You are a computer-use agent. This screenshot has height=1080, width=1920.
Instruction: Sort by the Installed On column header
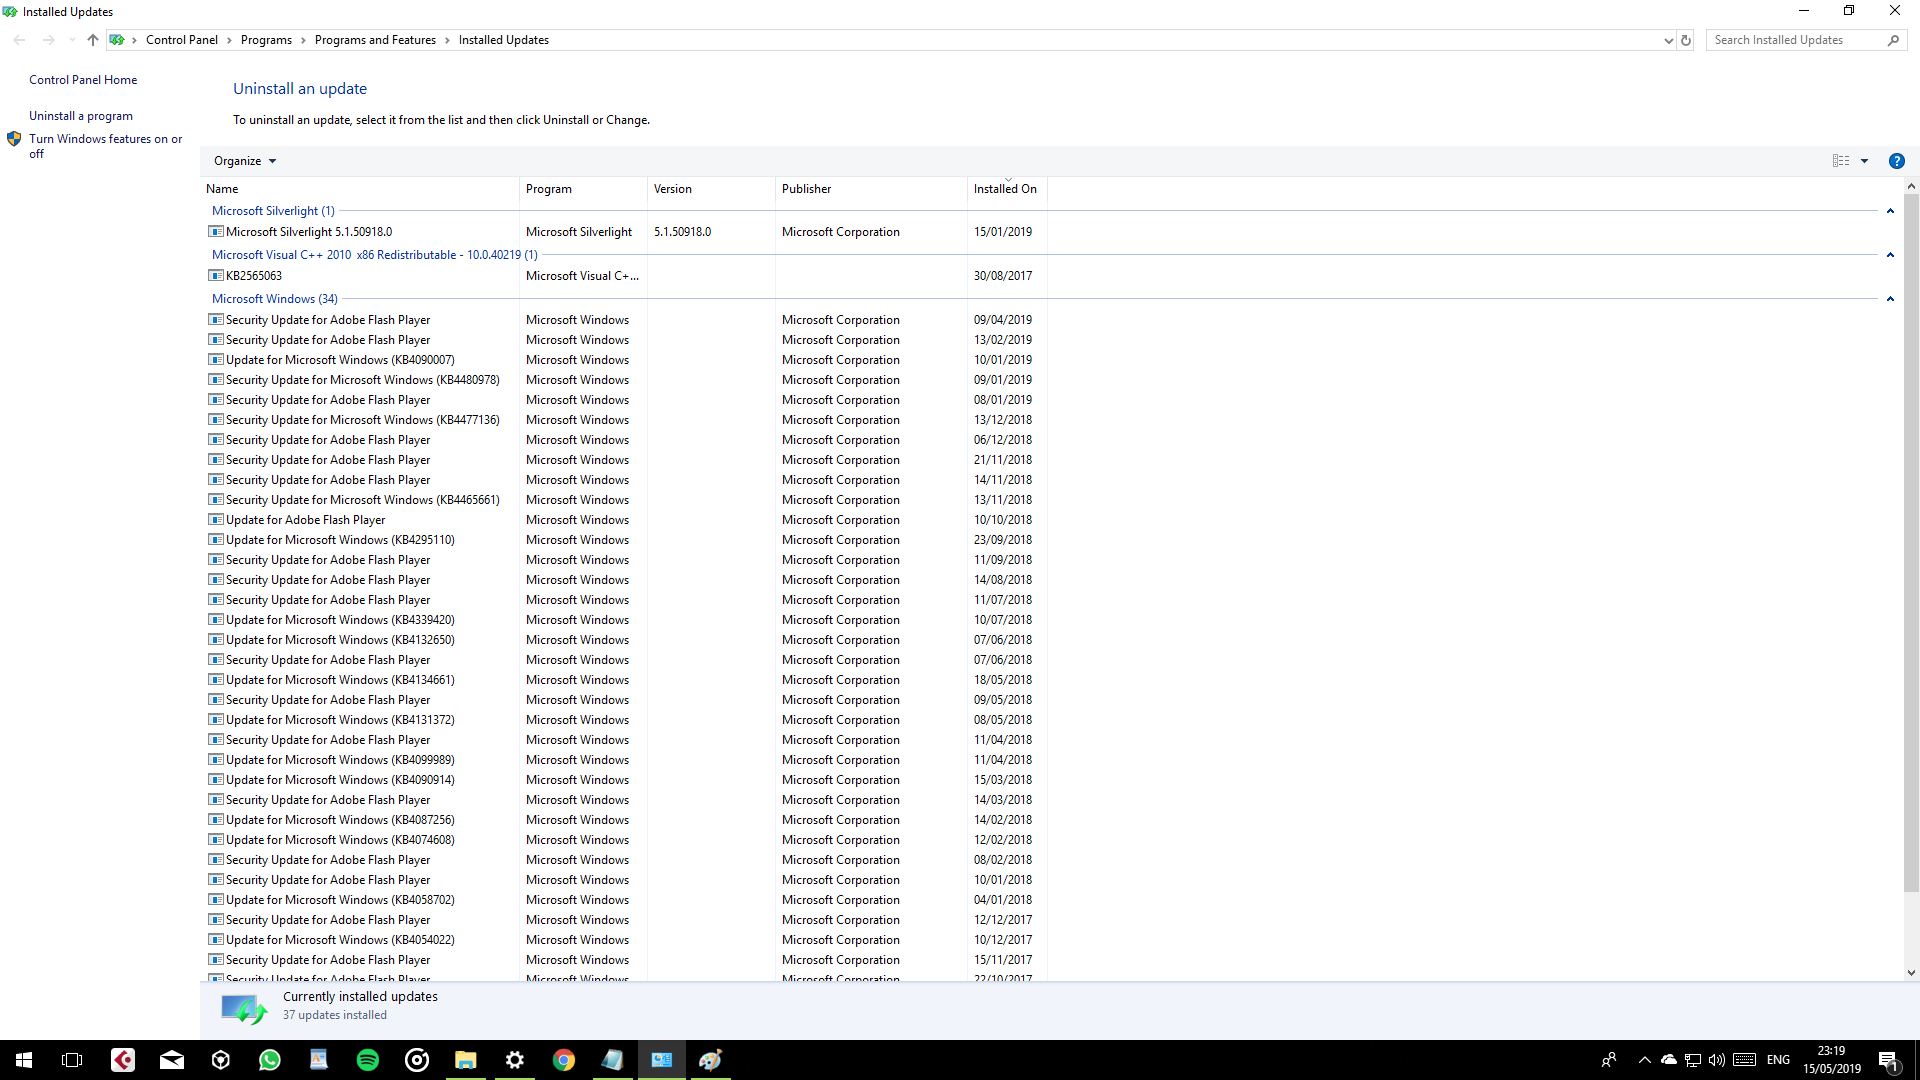pos(1007,189)
